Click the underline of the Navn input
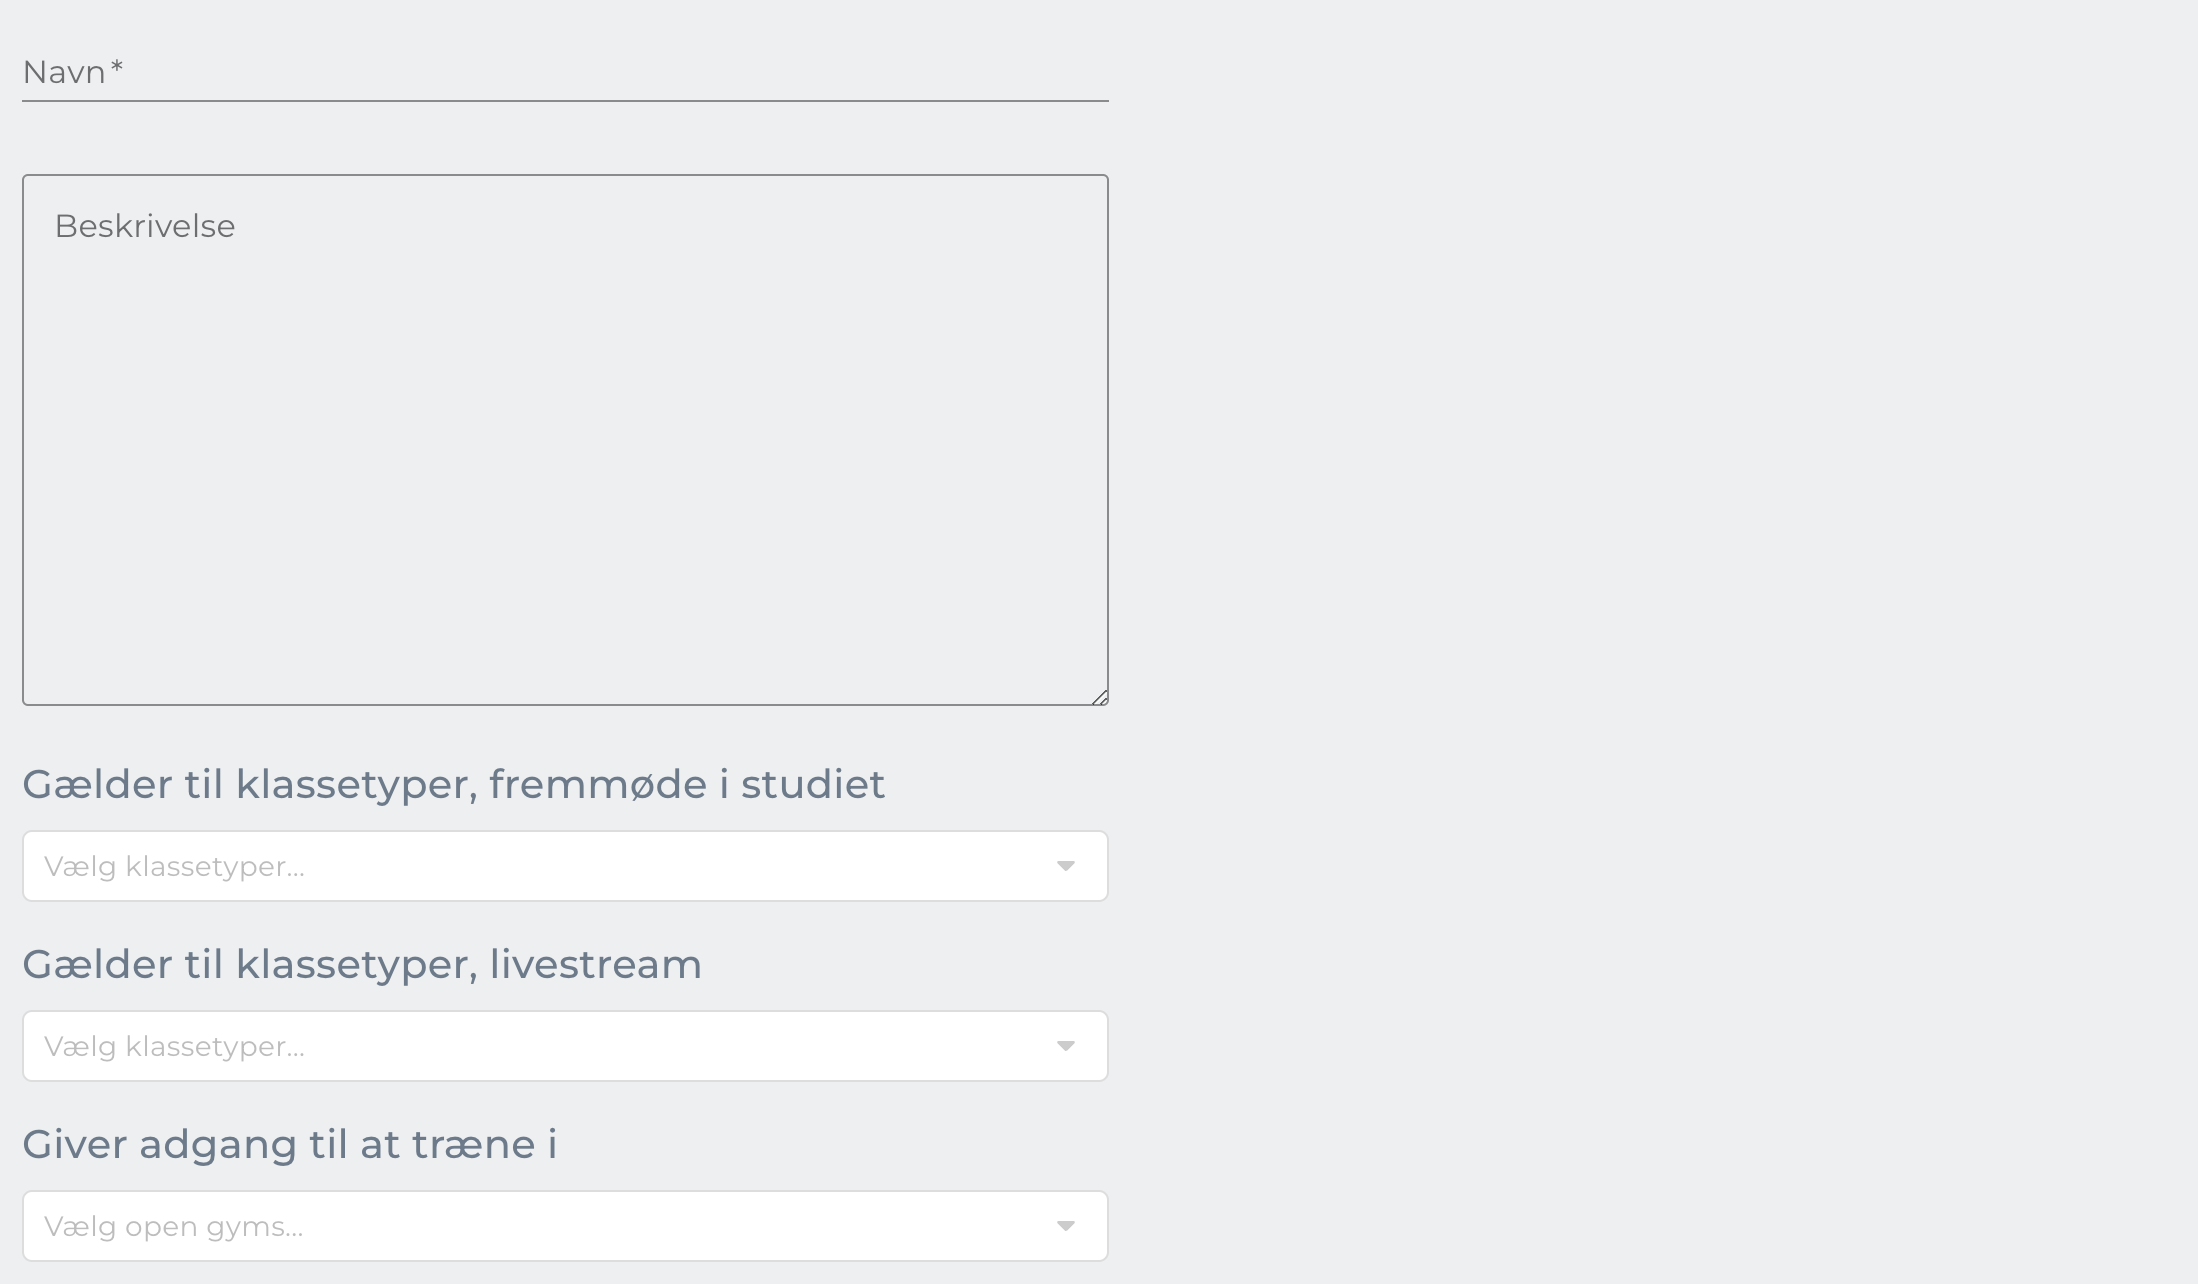The height and width of the screenshot is (1284, 2198). click(x=565, y=100)
